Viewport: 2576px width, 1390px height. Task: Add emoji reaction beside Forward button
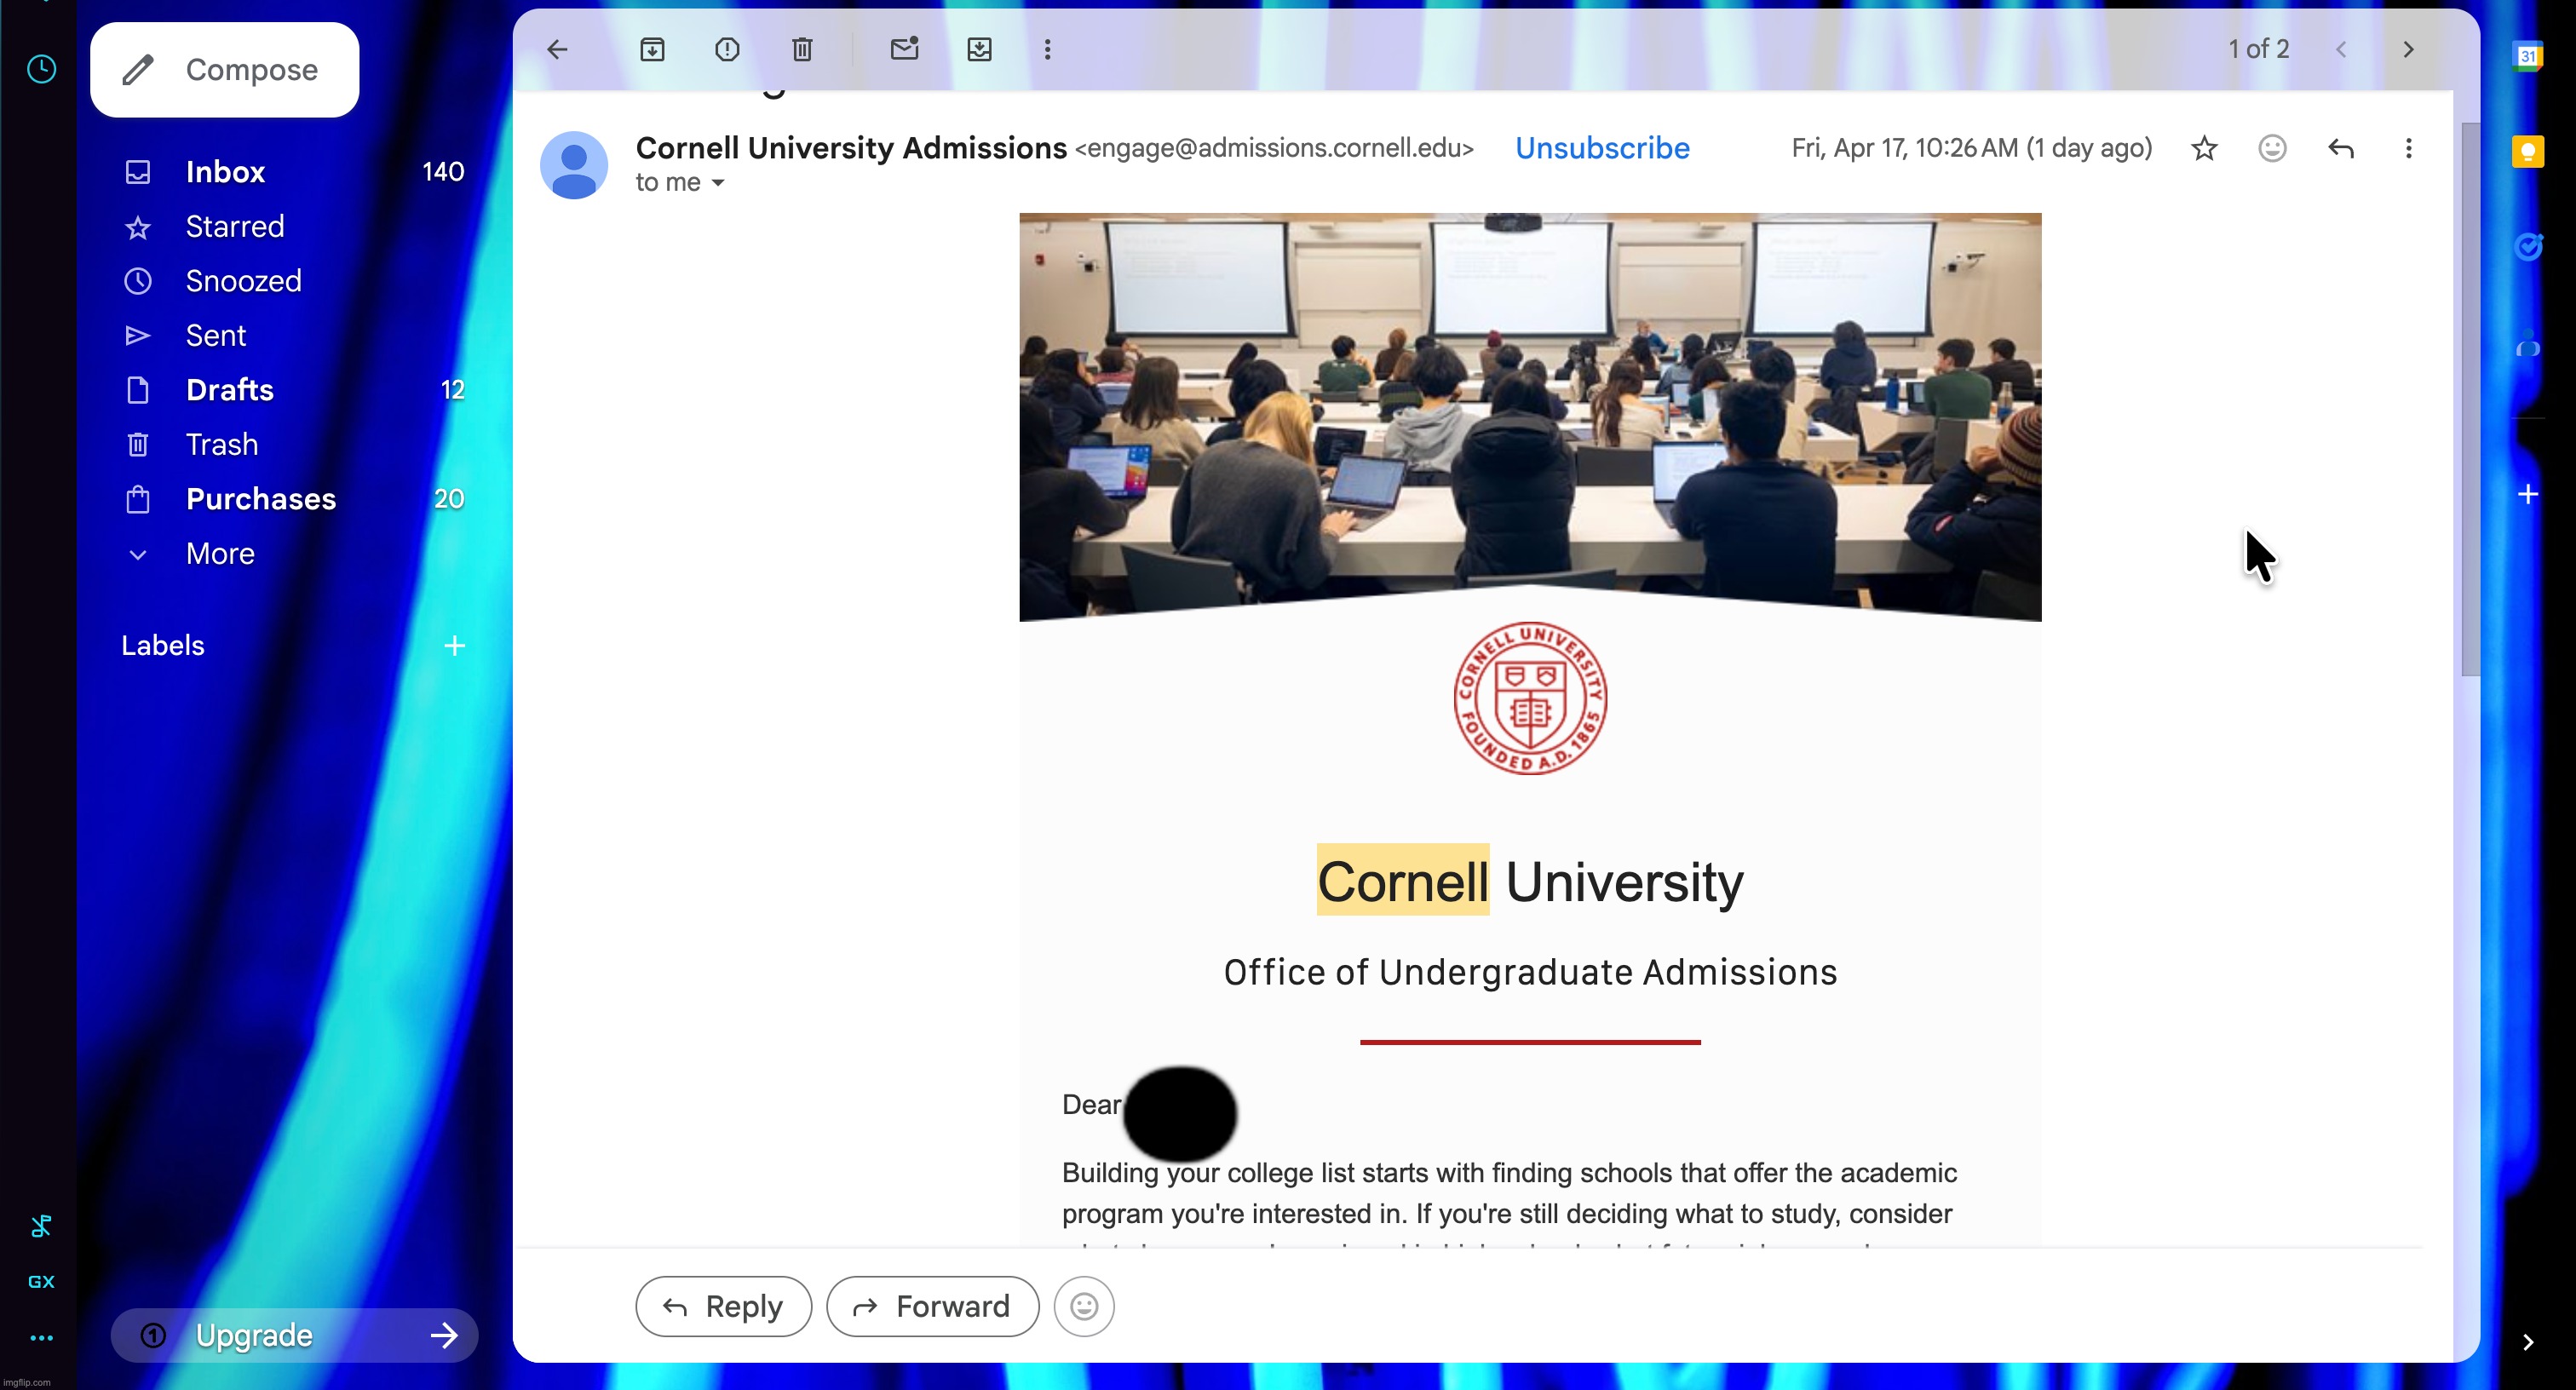(x=1084, y=1306)
